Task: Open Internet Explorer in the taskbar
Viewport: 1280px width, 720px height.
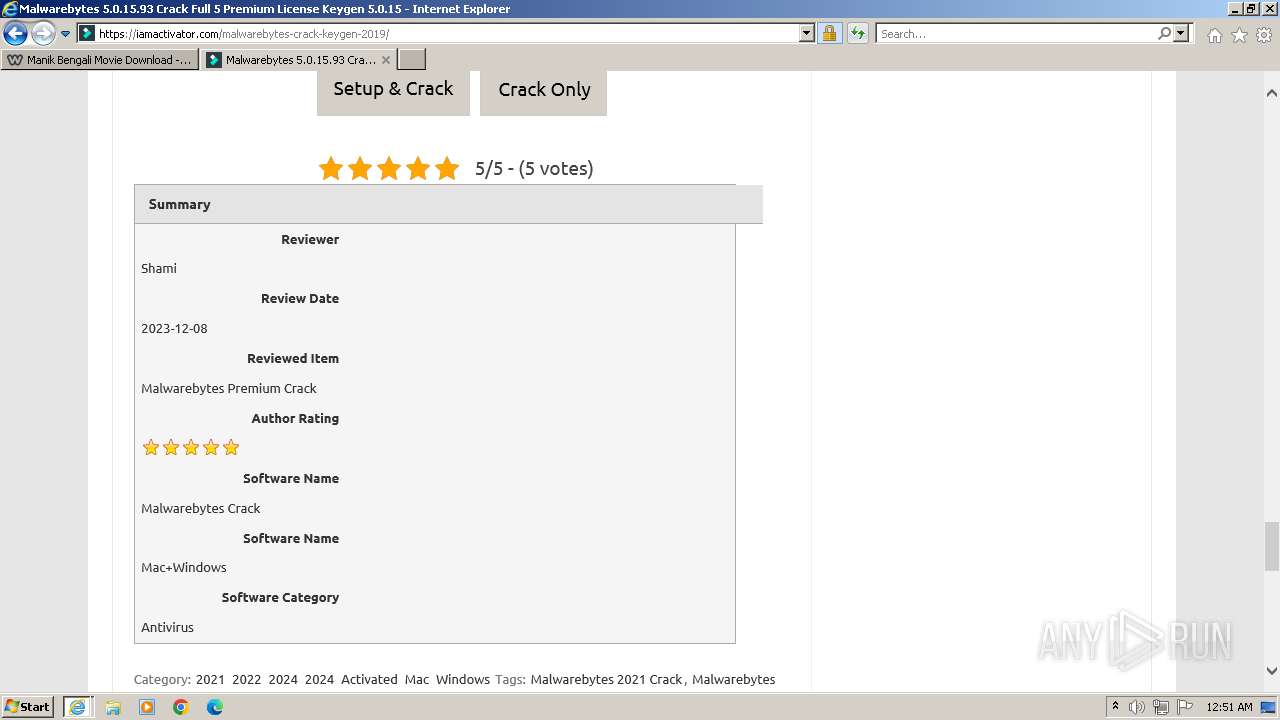Action: [x=78, y=706]
